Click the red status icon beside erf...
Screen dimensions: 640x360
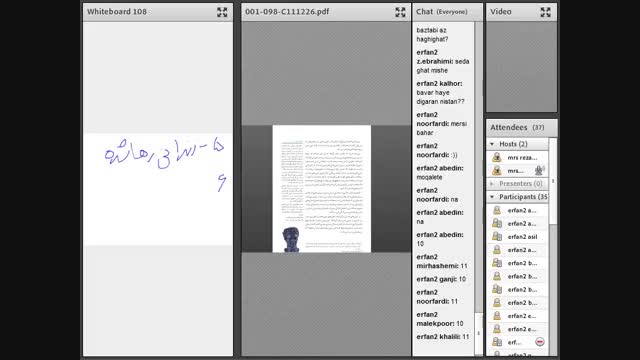click(540, 342)
